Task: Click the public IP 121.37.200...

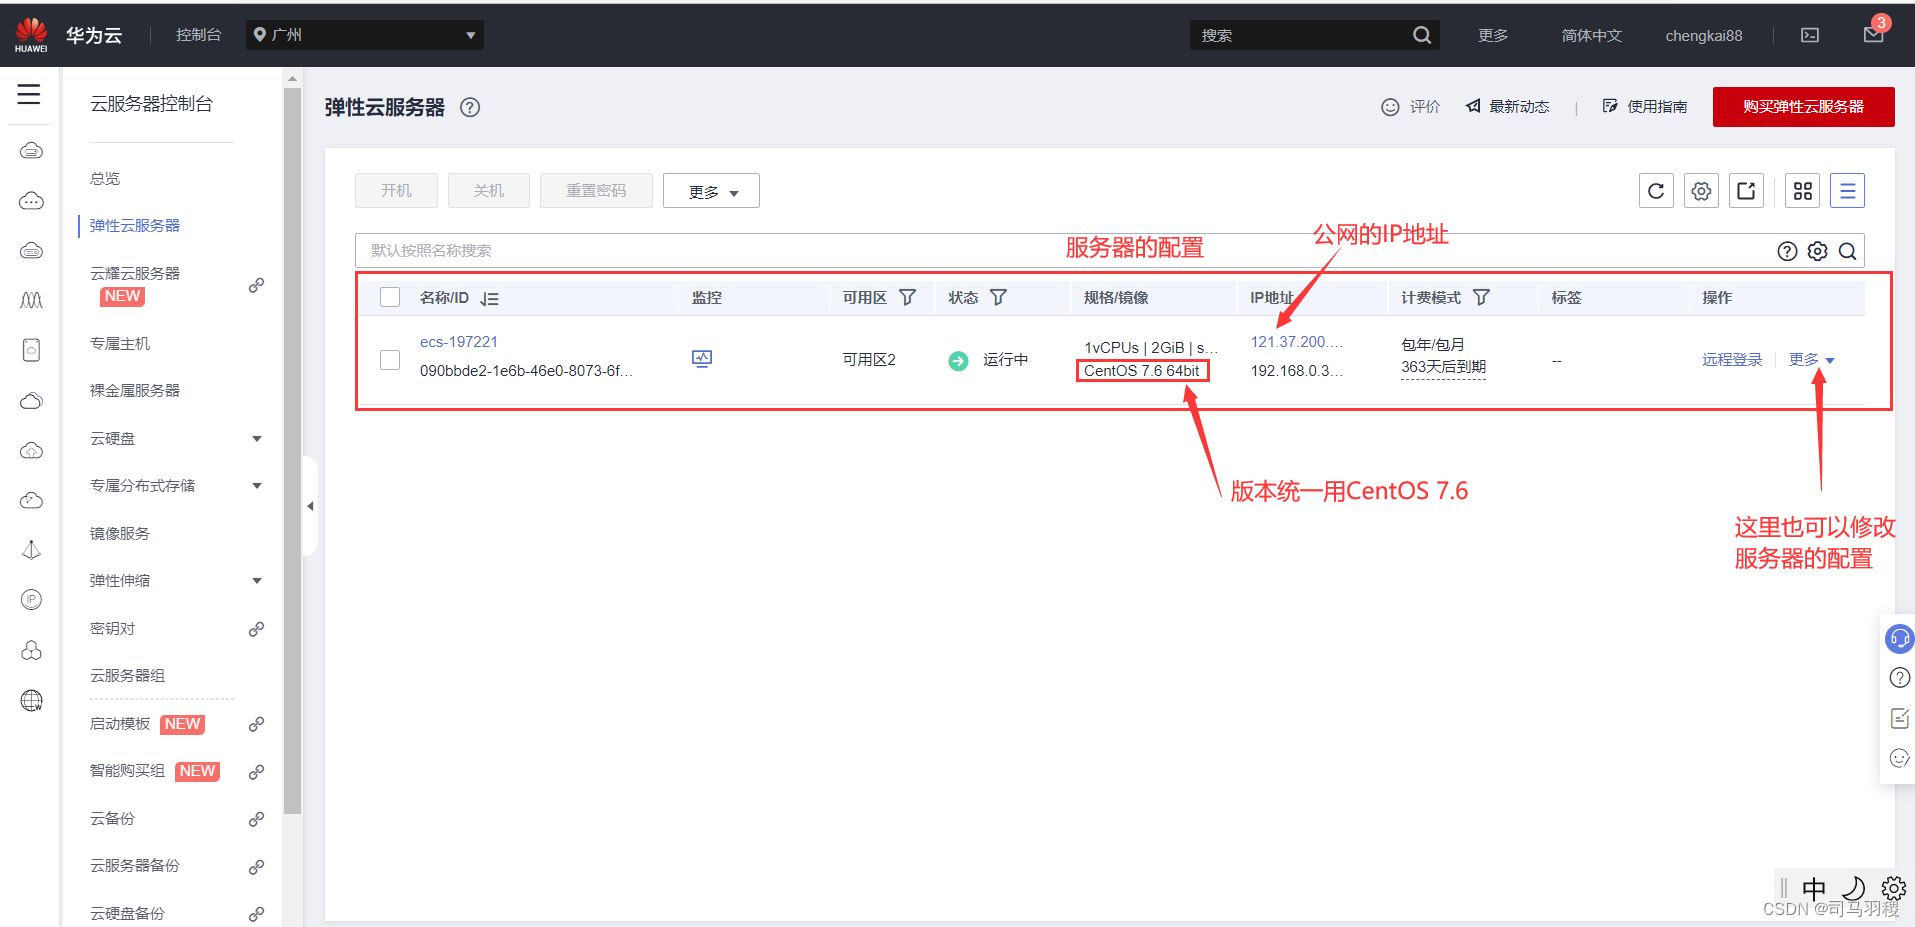Action: tap(1296, 342)
